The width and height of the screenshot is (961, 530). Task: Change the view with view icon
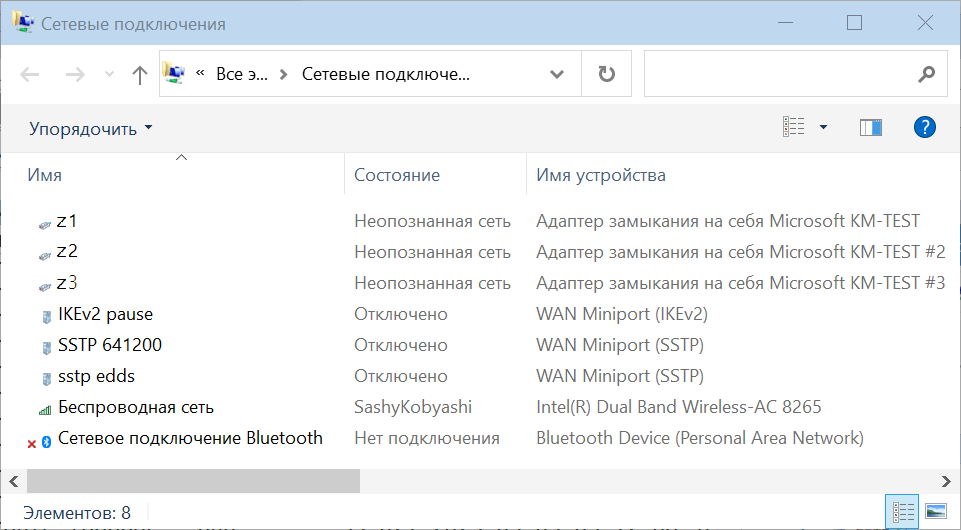[x=793, y=127]
